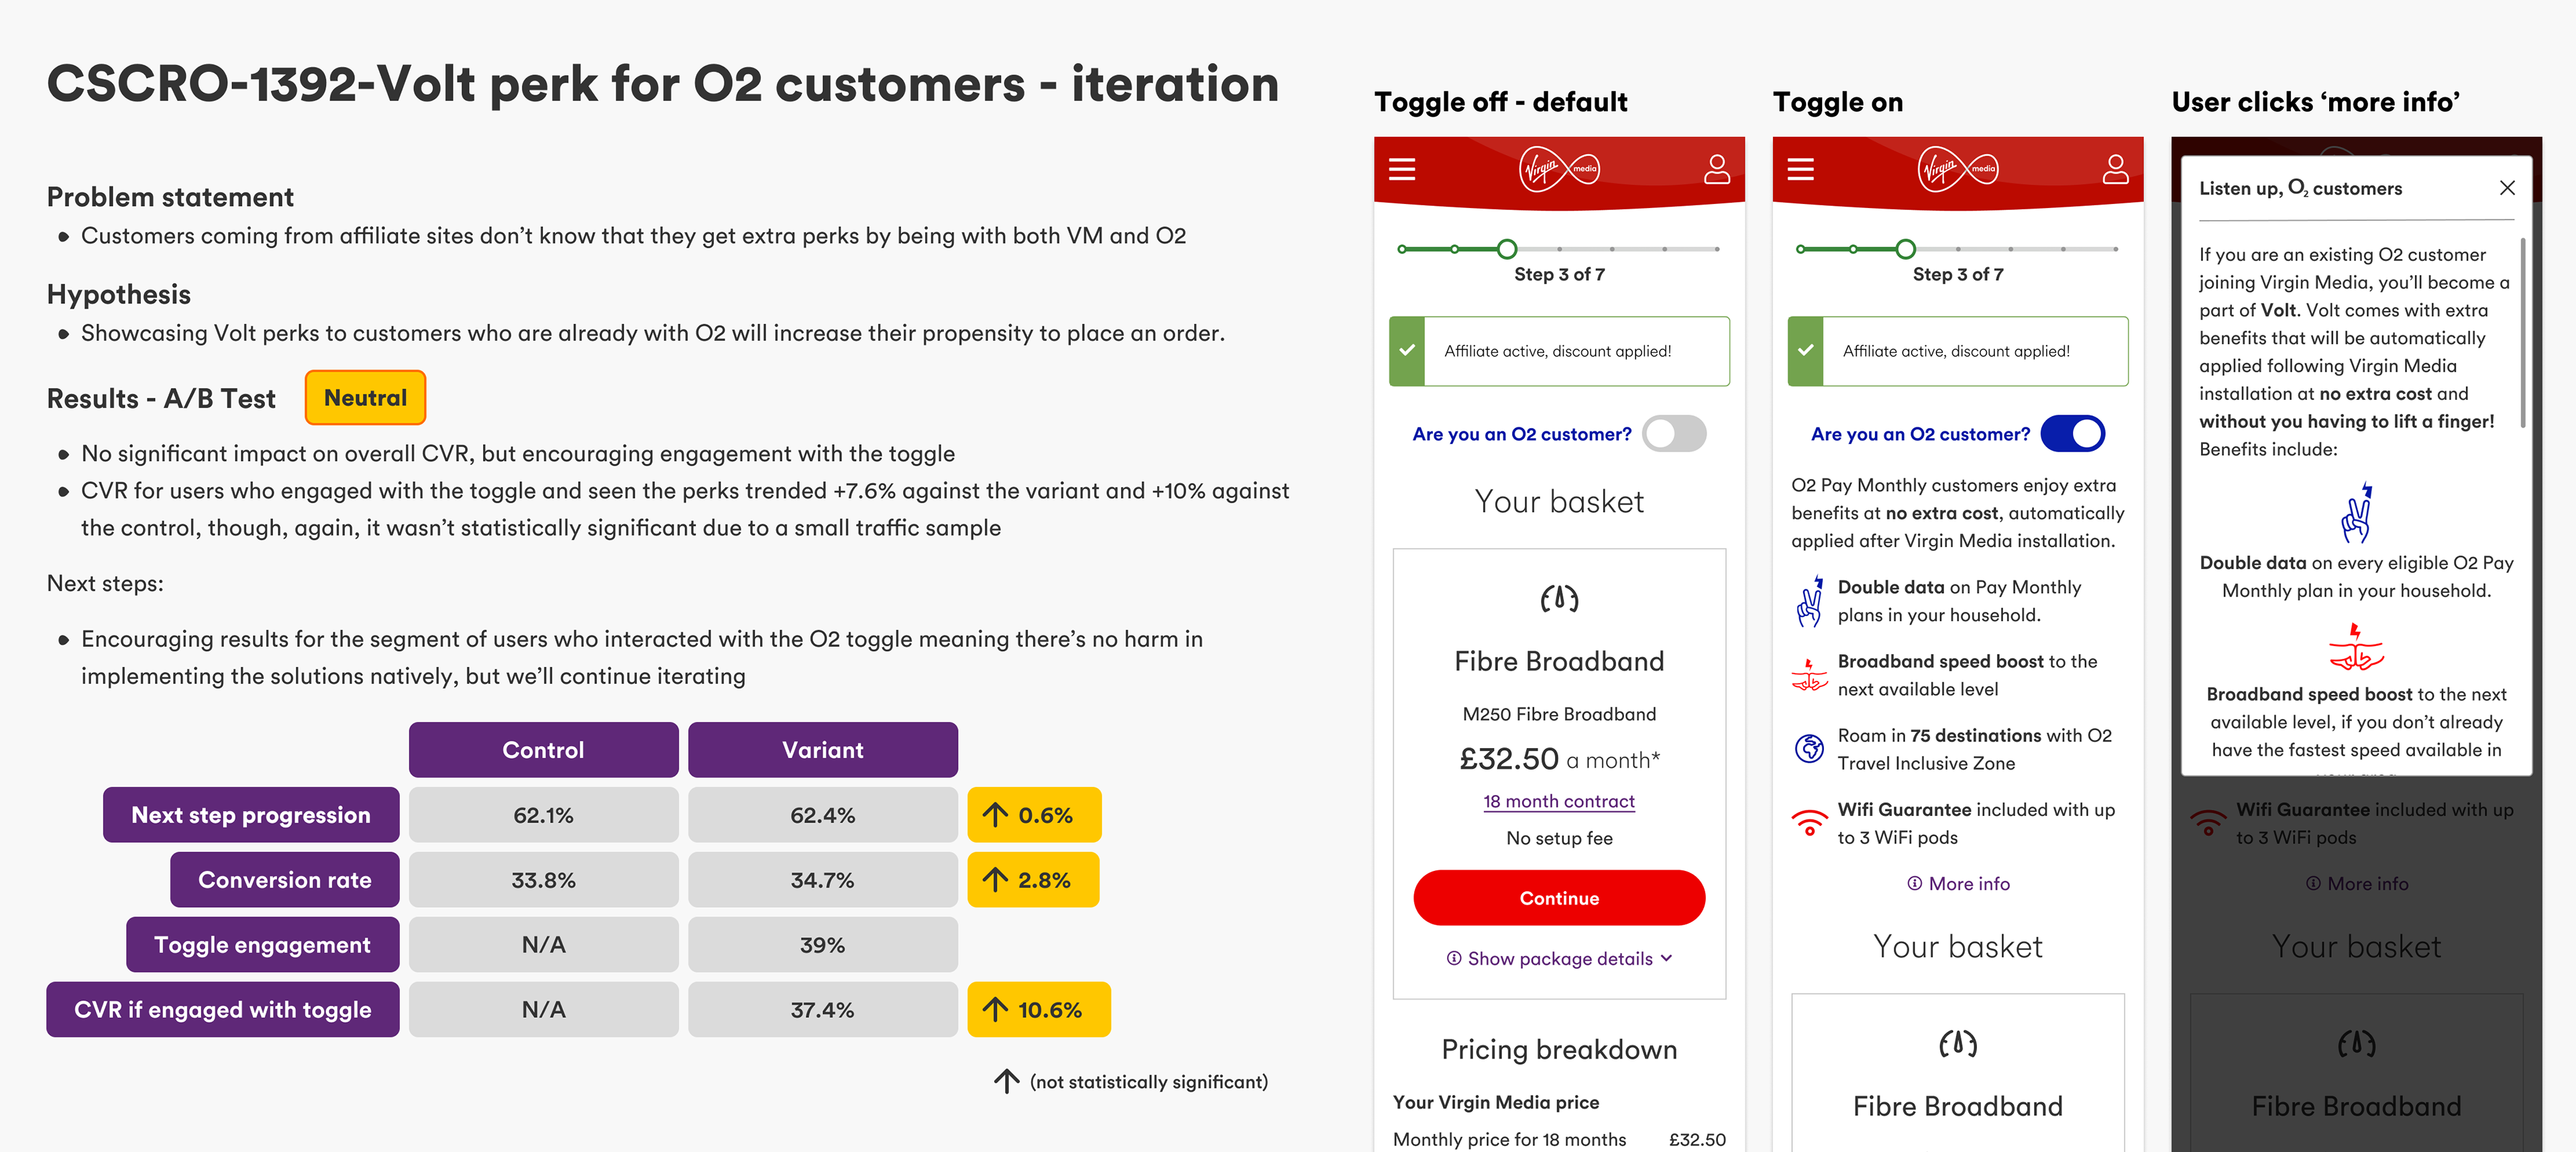Click green affiliate discount checkmark in Toggle off mockup

click(1407, 351)
